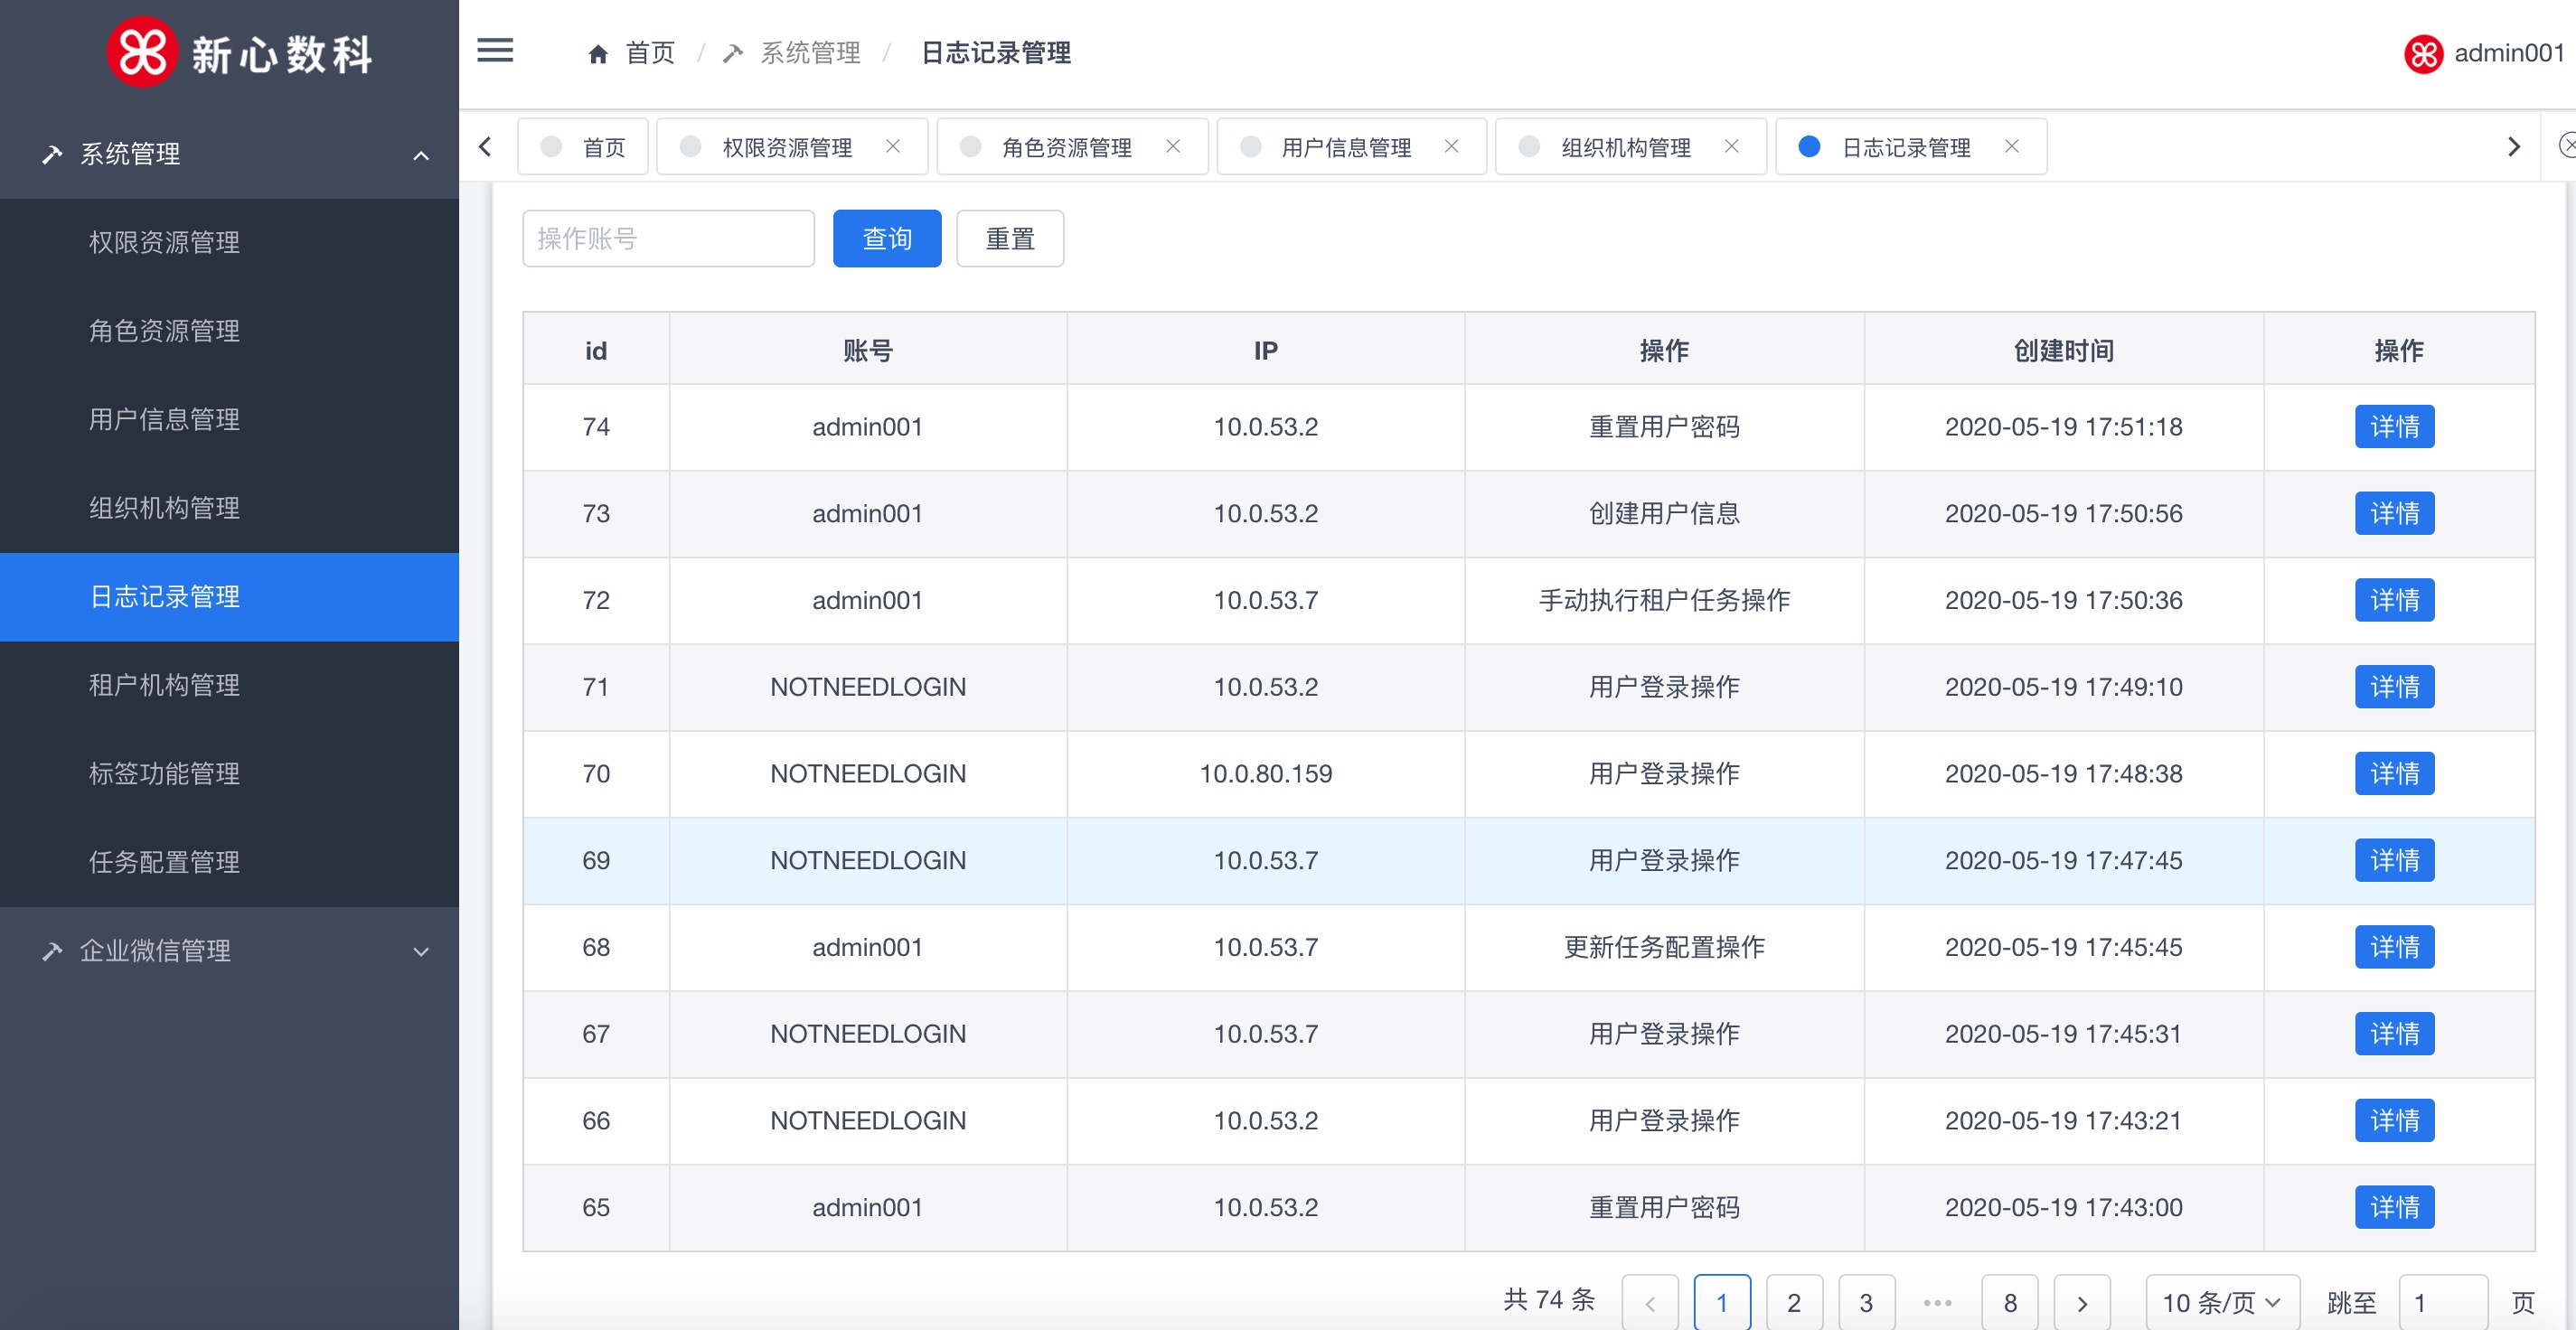Go to page 3 of results
Viewport: 2576px width, 1330px height.
click(x=1866, y=1302)
